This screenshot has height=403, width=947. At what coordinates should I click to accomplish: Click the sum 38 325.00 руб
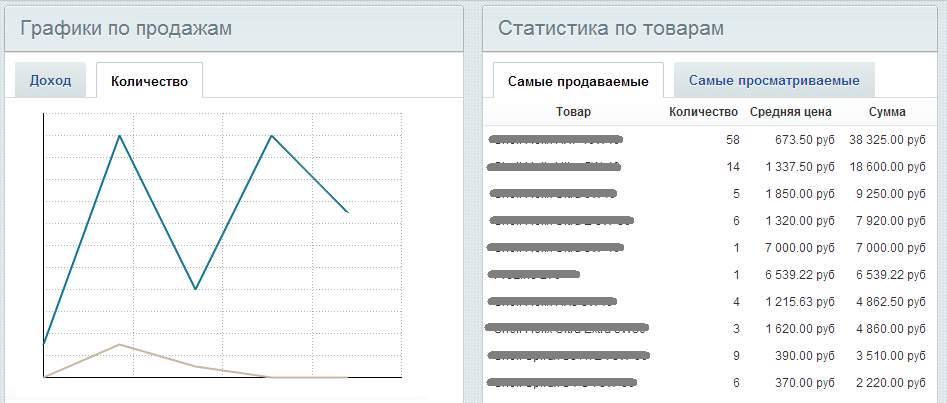887,140
